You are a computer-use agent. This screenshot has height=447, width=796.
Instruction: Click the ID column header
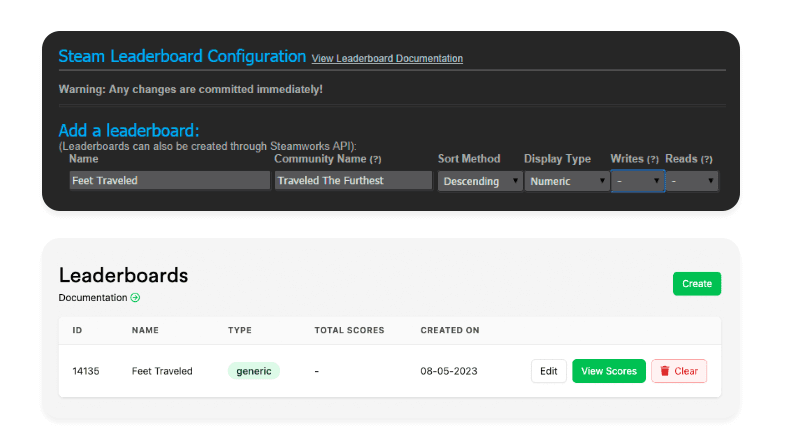coord(77,330)
